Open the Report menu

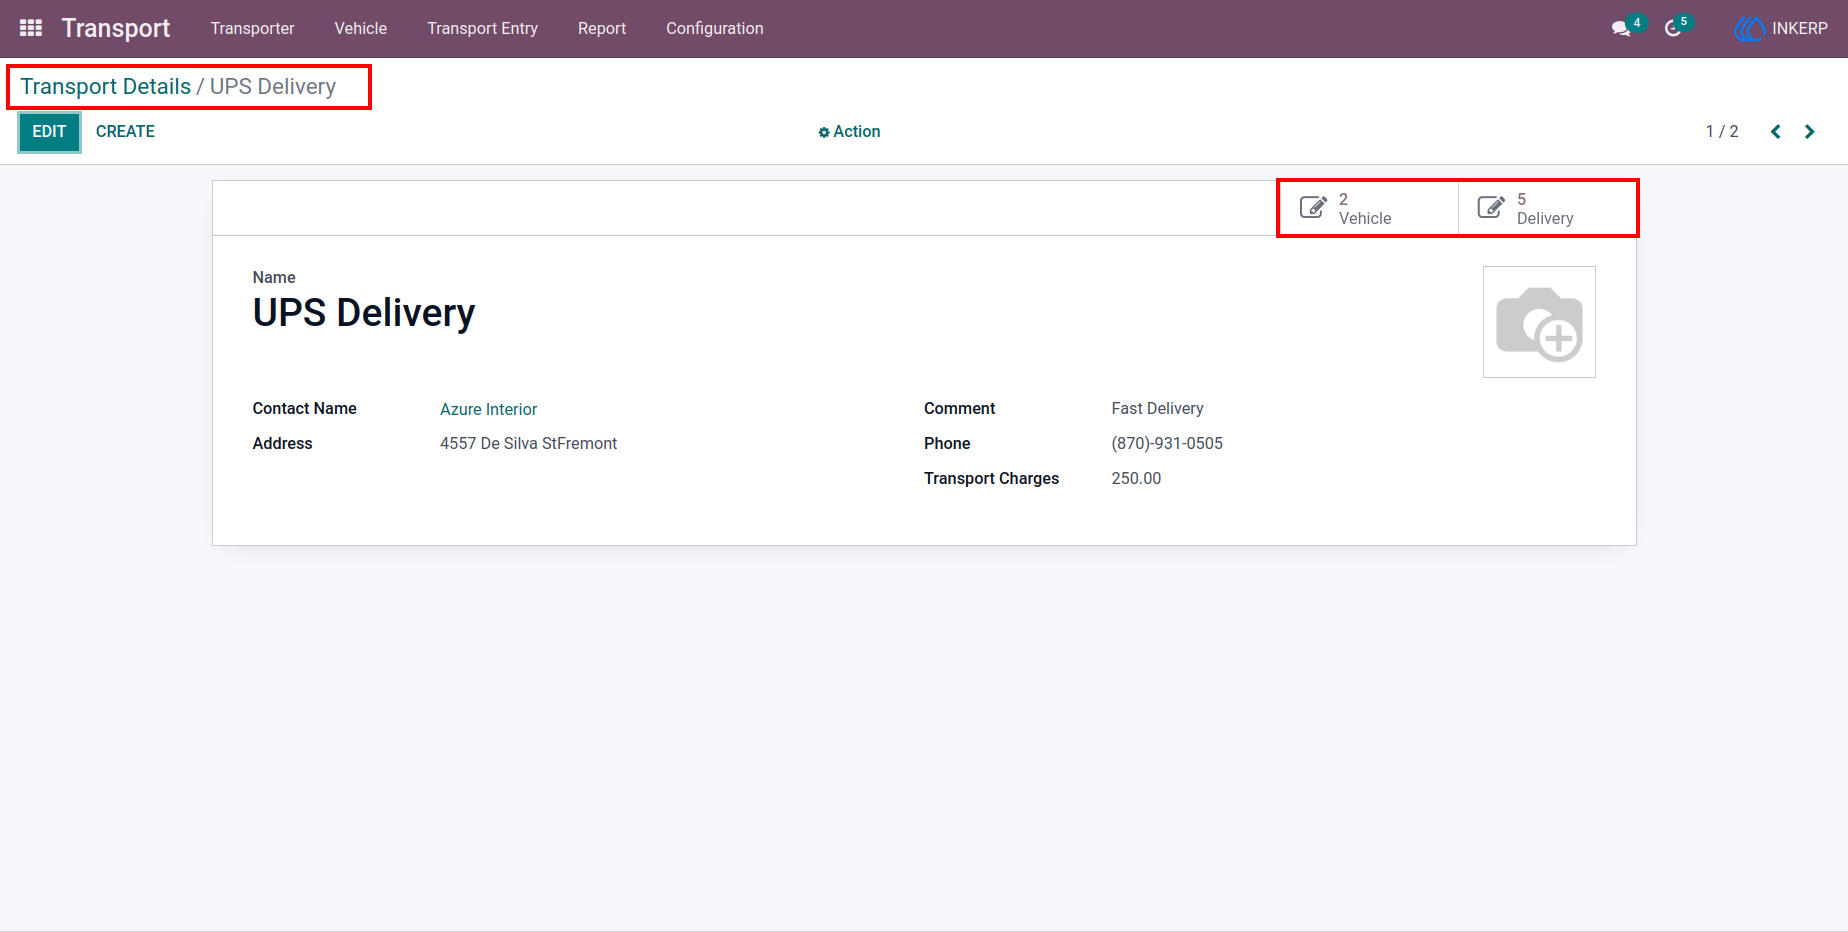pyautogui.click(x=602, y=29)
